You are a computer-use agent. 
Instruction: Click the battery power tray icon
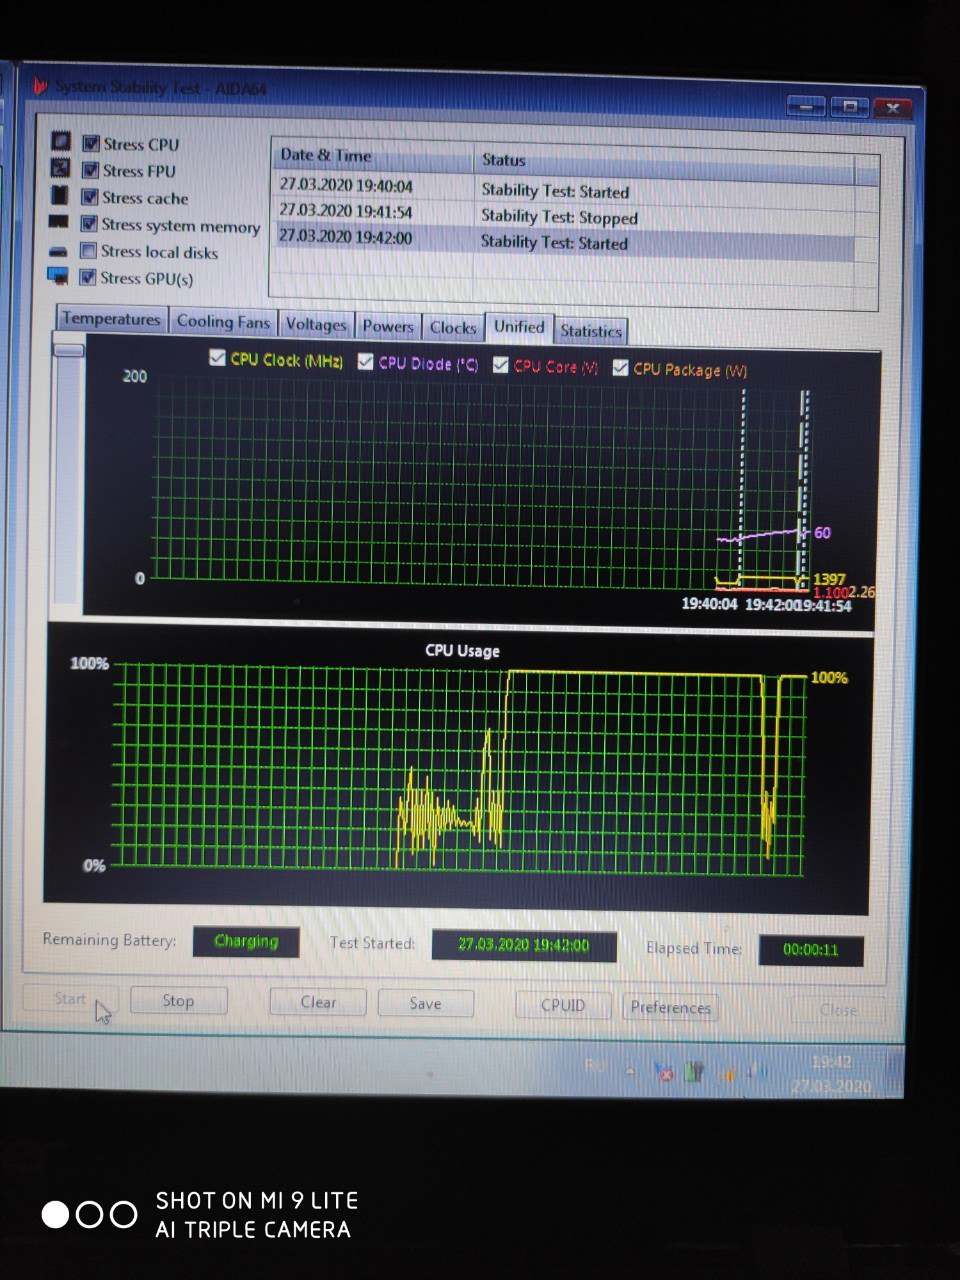694,1074
